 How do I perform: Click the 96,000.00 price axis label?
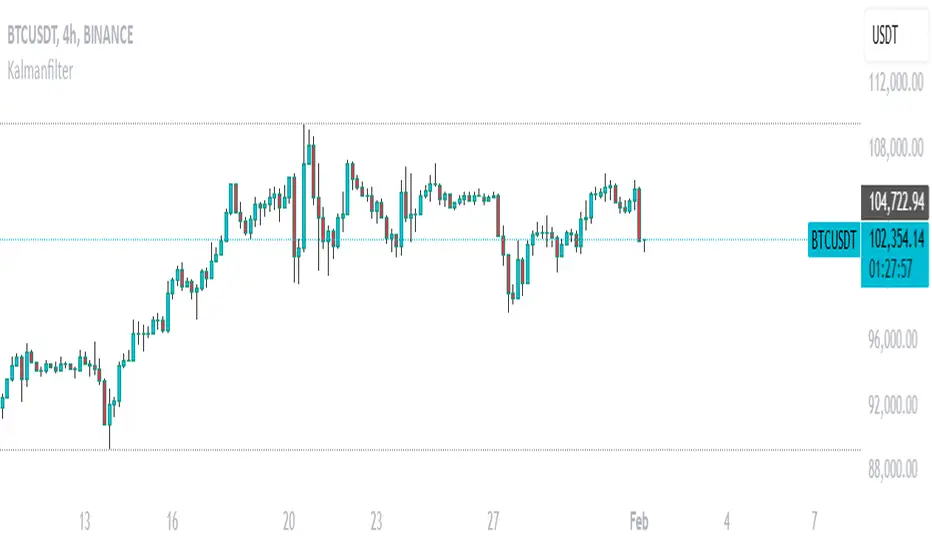coord(895,341)
